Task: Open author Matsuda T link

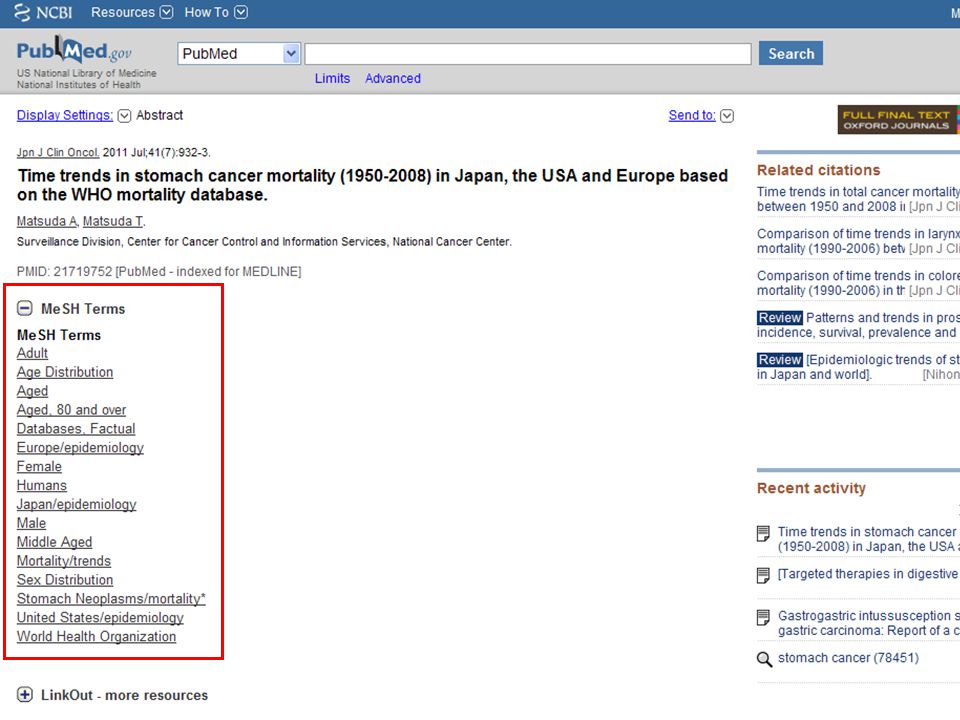Action: point(113,221)
